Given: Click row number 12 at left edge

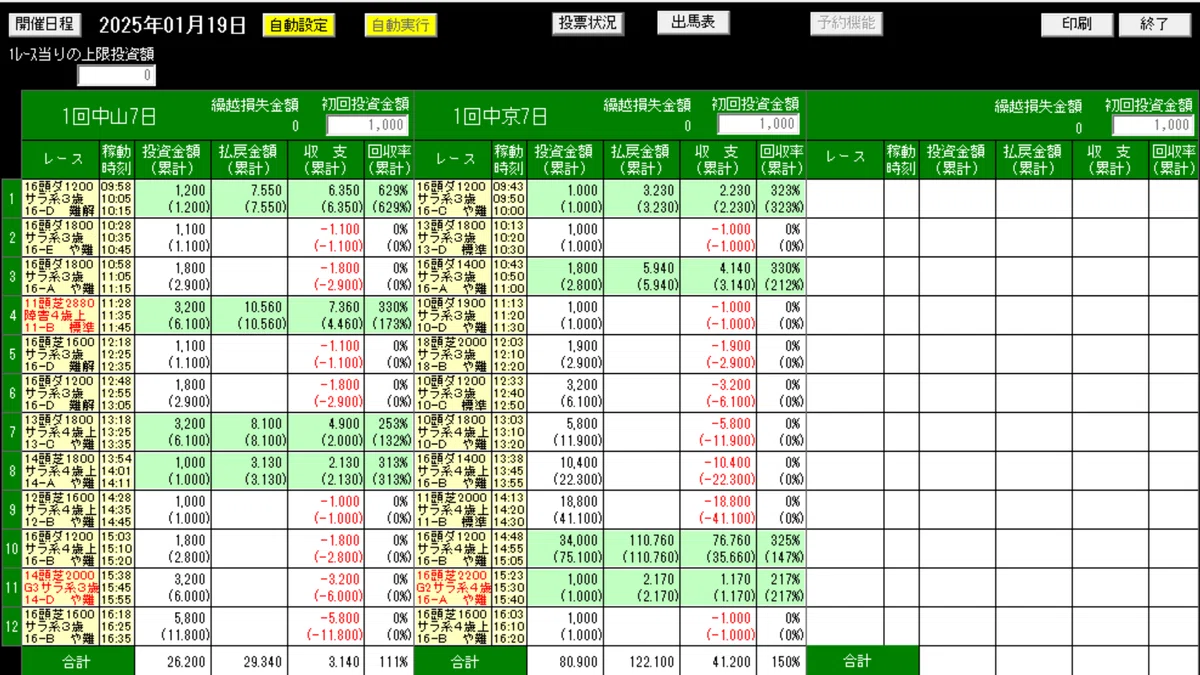Looking at the screenshot, I should pyautogui.click(x=11, y=626).
